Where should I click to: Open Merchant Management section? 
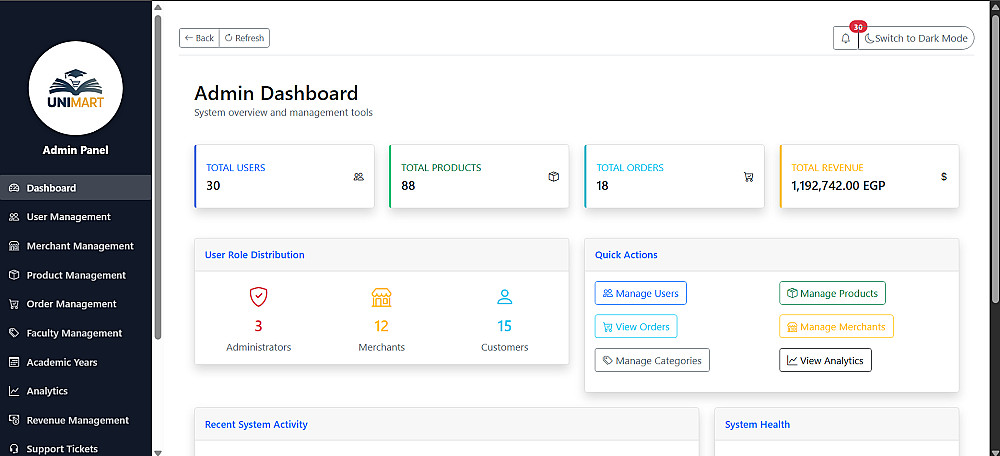[x=79, y=246]
